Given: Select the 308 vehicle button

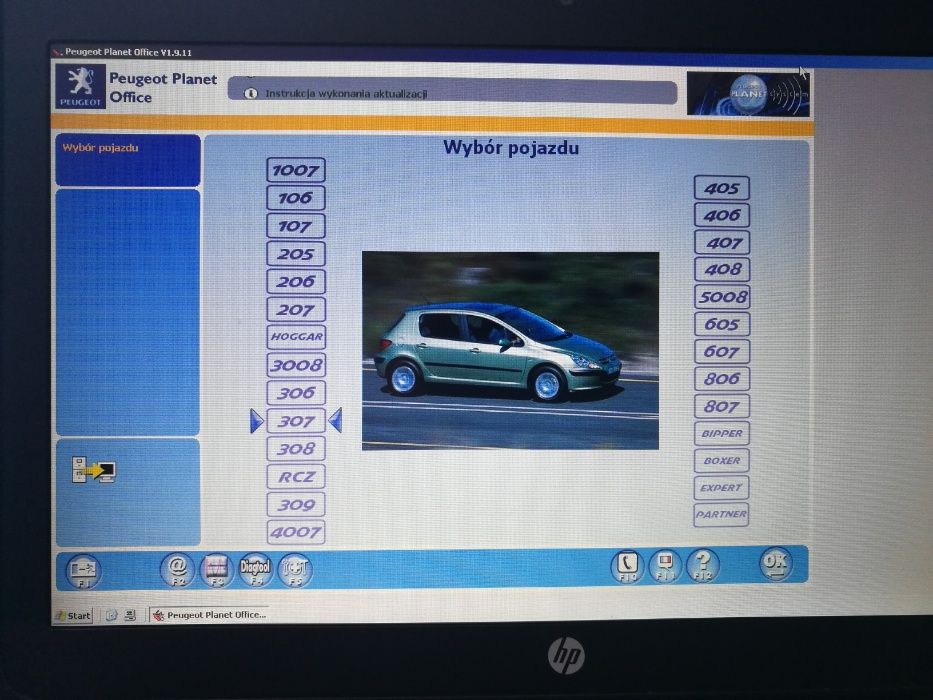Looking at the screenshot, I should pos(296,449).
